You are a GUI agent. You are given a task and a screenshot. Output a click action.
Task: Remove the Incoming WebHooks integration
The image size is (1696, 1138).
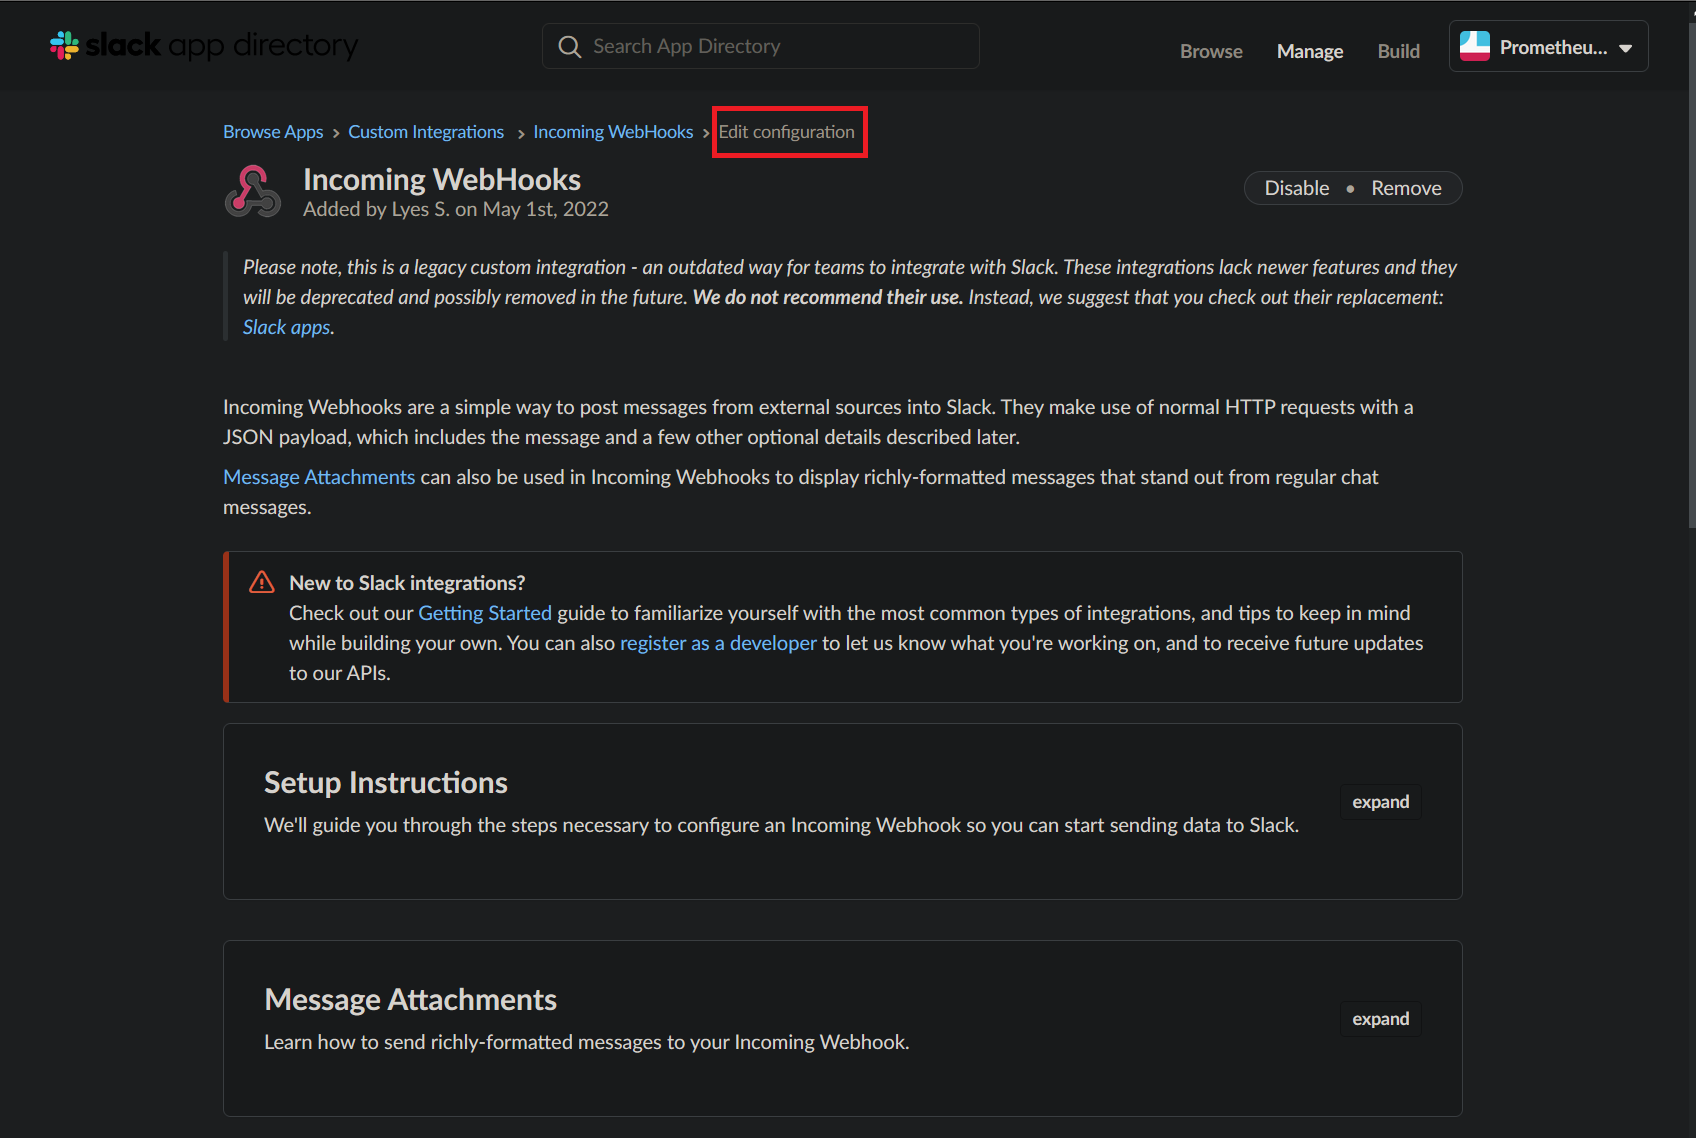1406,188
